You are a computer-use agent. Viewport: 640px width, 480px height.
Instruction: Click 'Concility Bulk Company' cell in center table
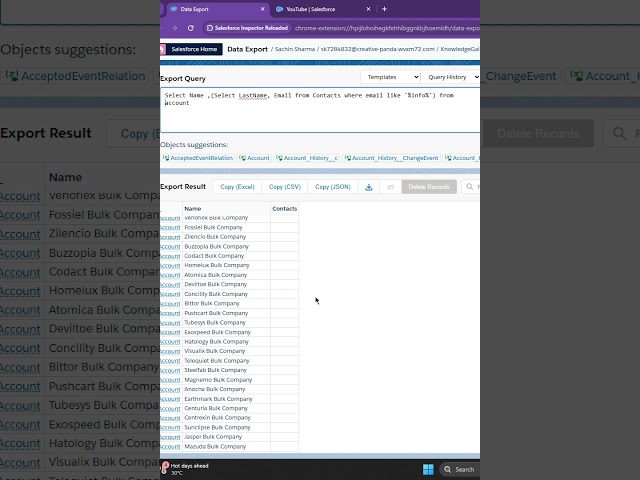coord(226,294)
